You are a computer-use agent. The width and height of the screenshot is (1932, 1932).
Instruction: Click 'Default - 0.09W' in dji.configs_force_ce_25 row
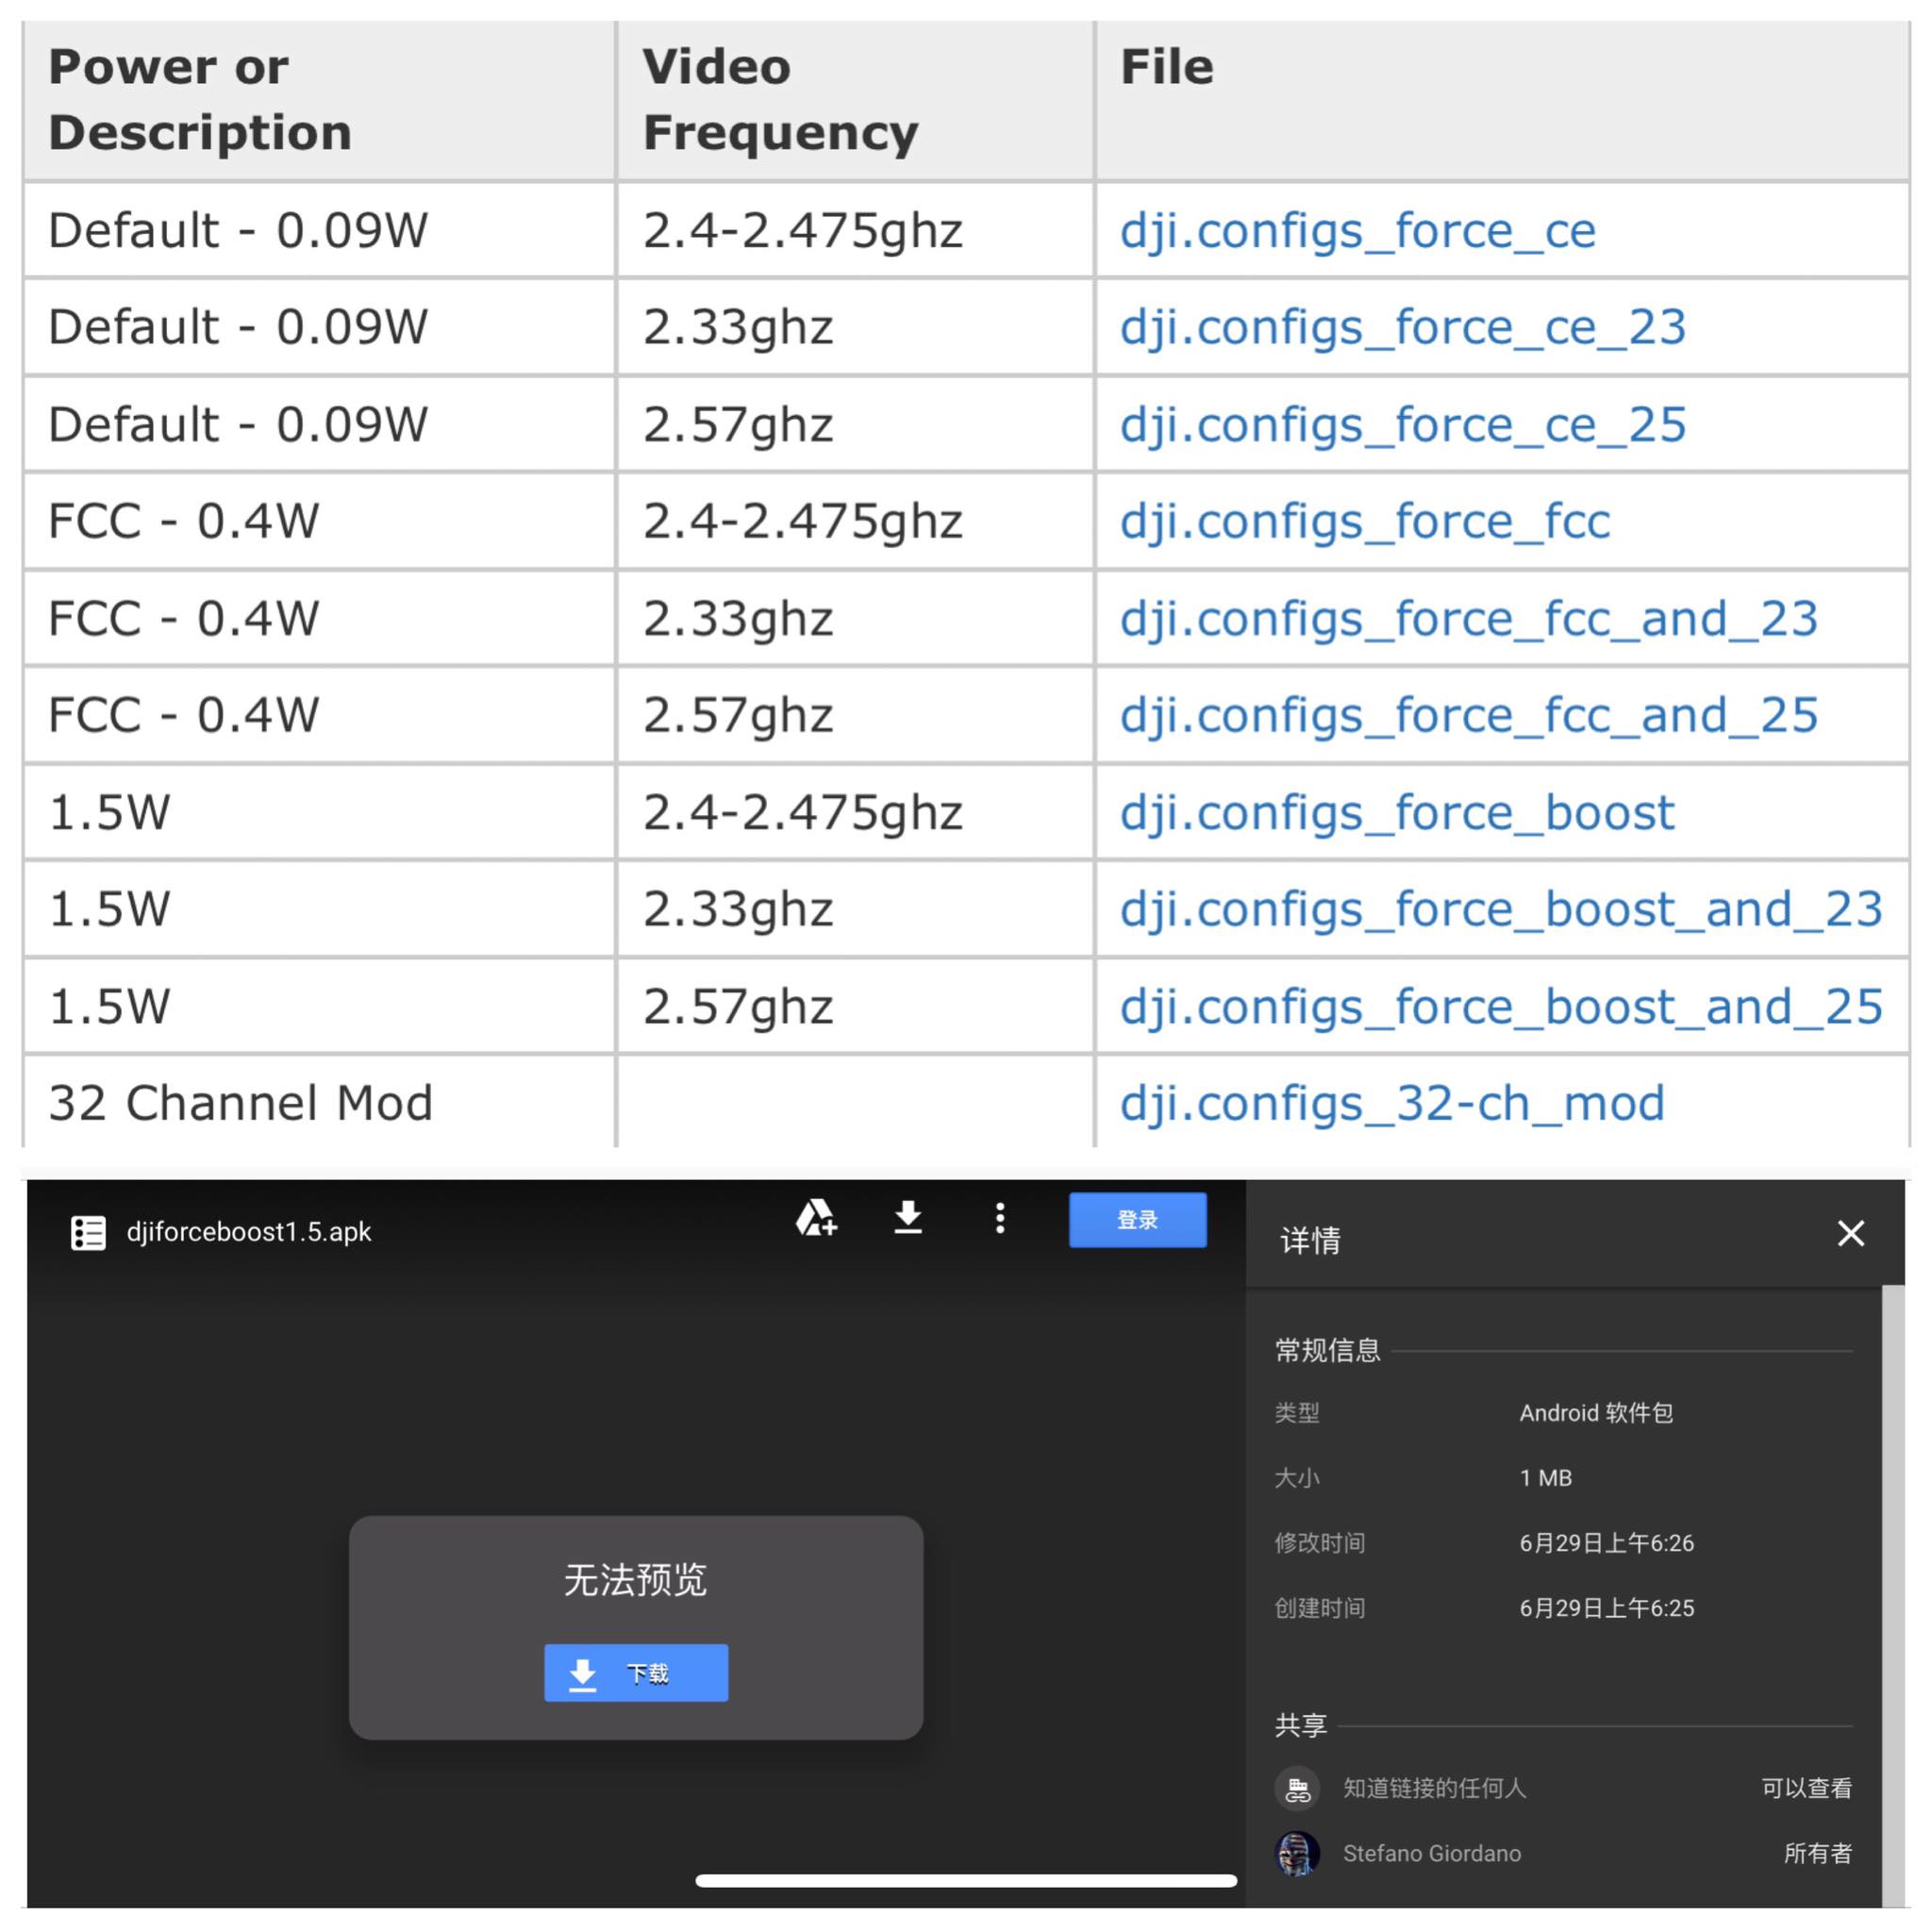238,425
